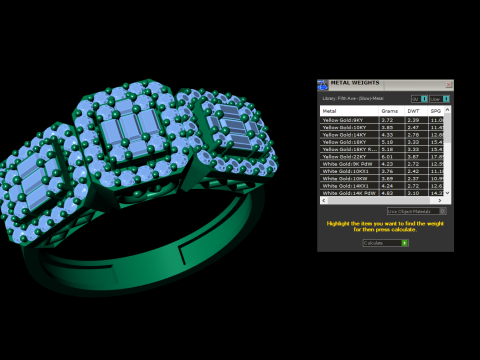
Task: Click the horizontal scrollbar thumb
Action: 378,200
